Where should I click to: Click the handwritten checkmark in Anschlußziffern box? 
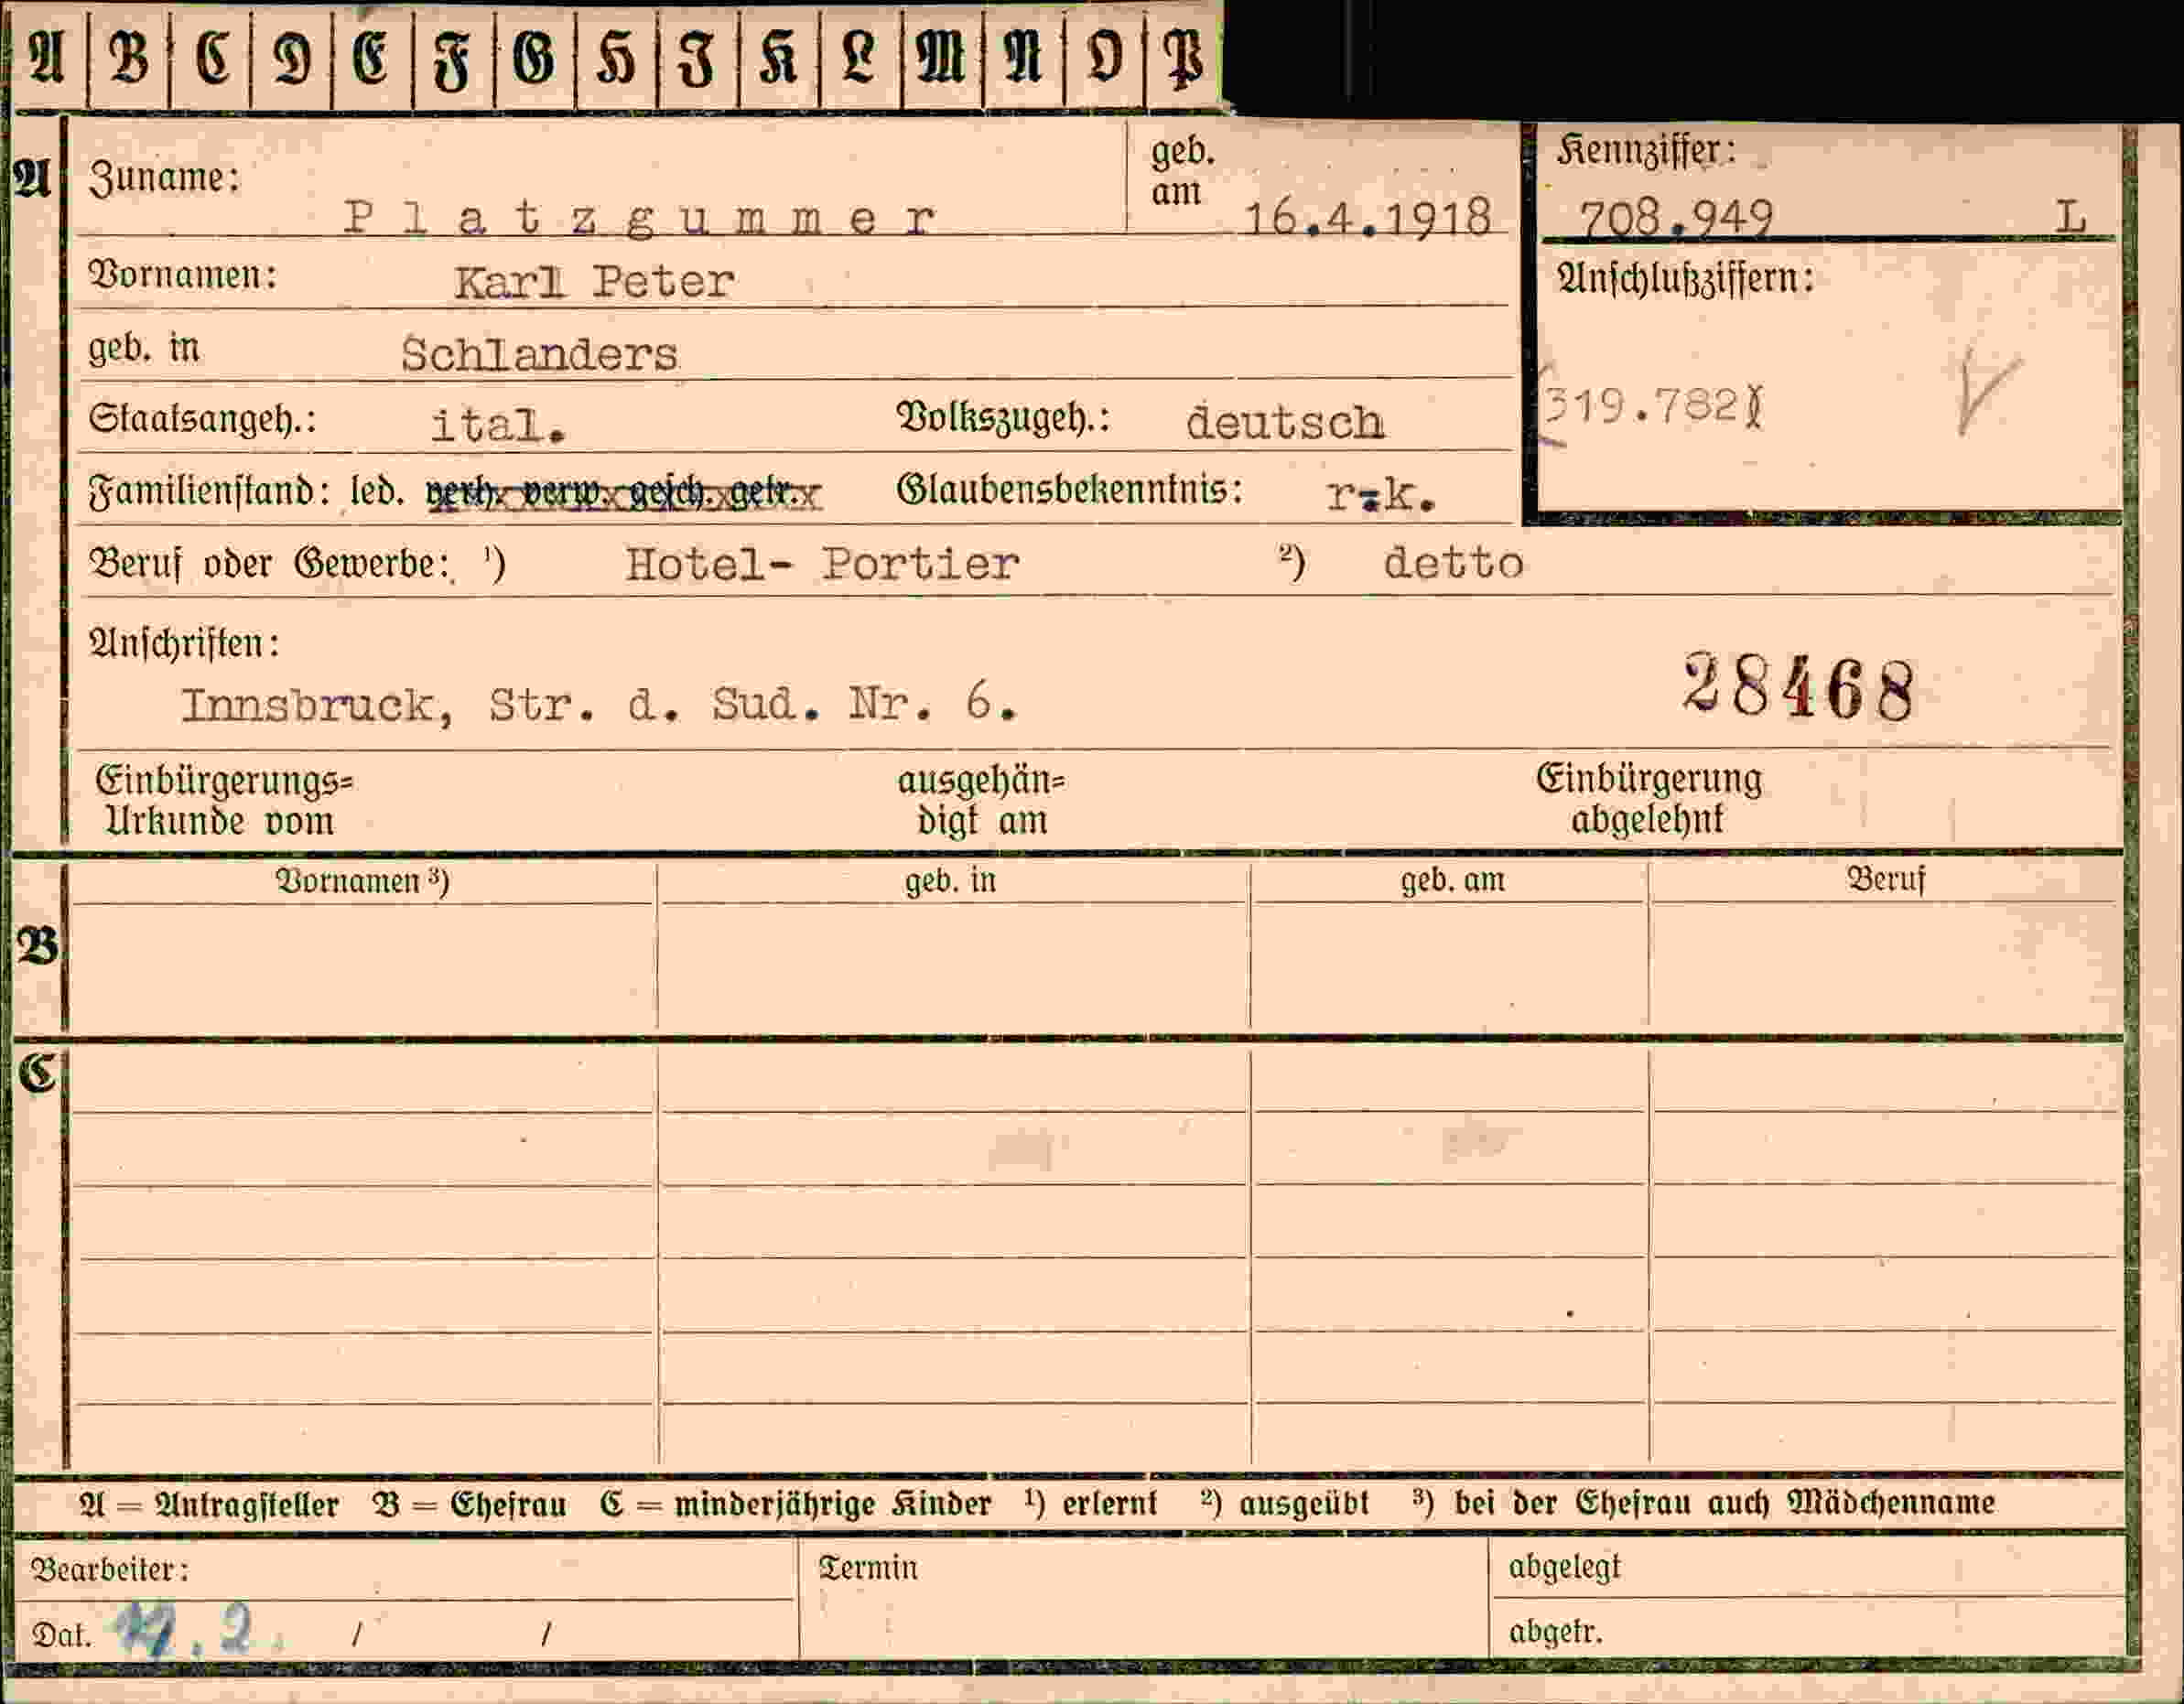[1986, 390]
